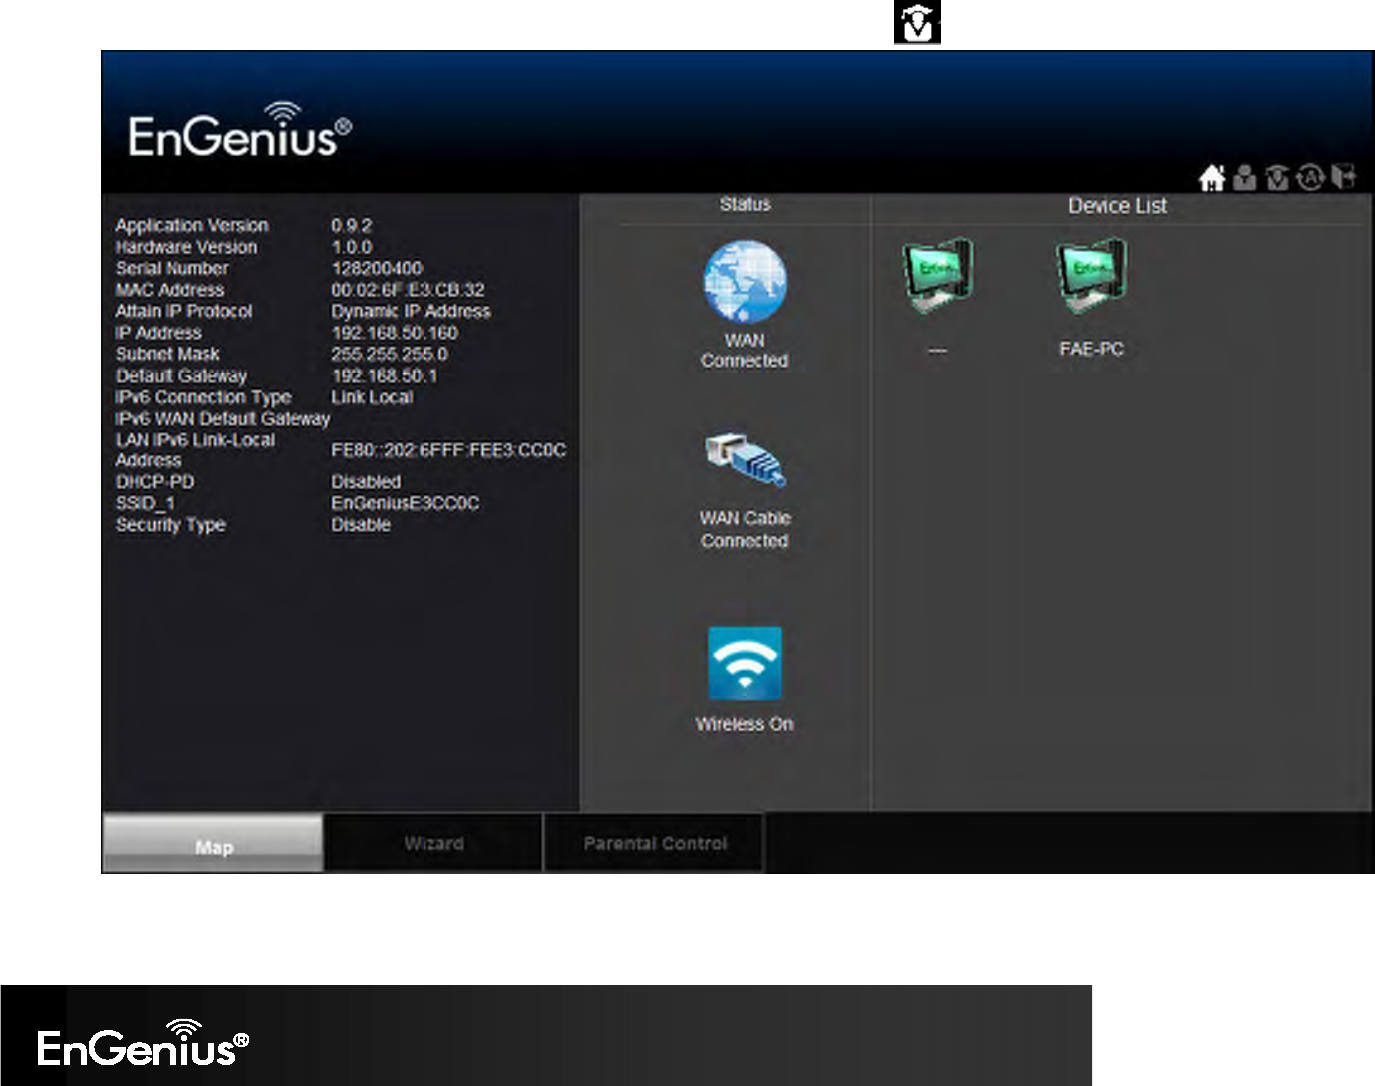Click the 'MAC Address' label
The image size is (1375, 1086).
click(170, 290)
